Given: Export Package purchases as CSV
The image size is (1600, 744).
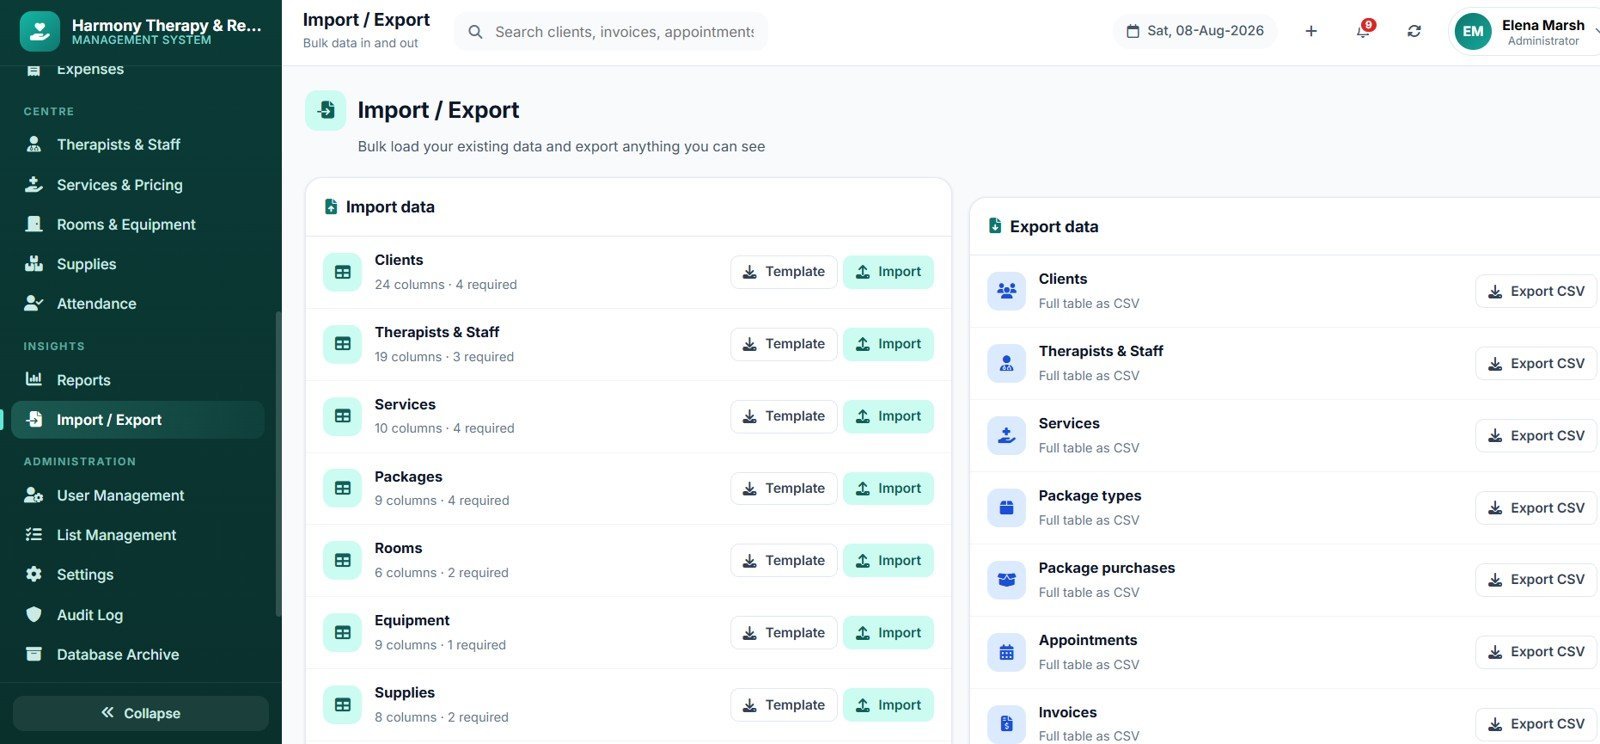Looking at the screenshot, I should point(1536,580).
